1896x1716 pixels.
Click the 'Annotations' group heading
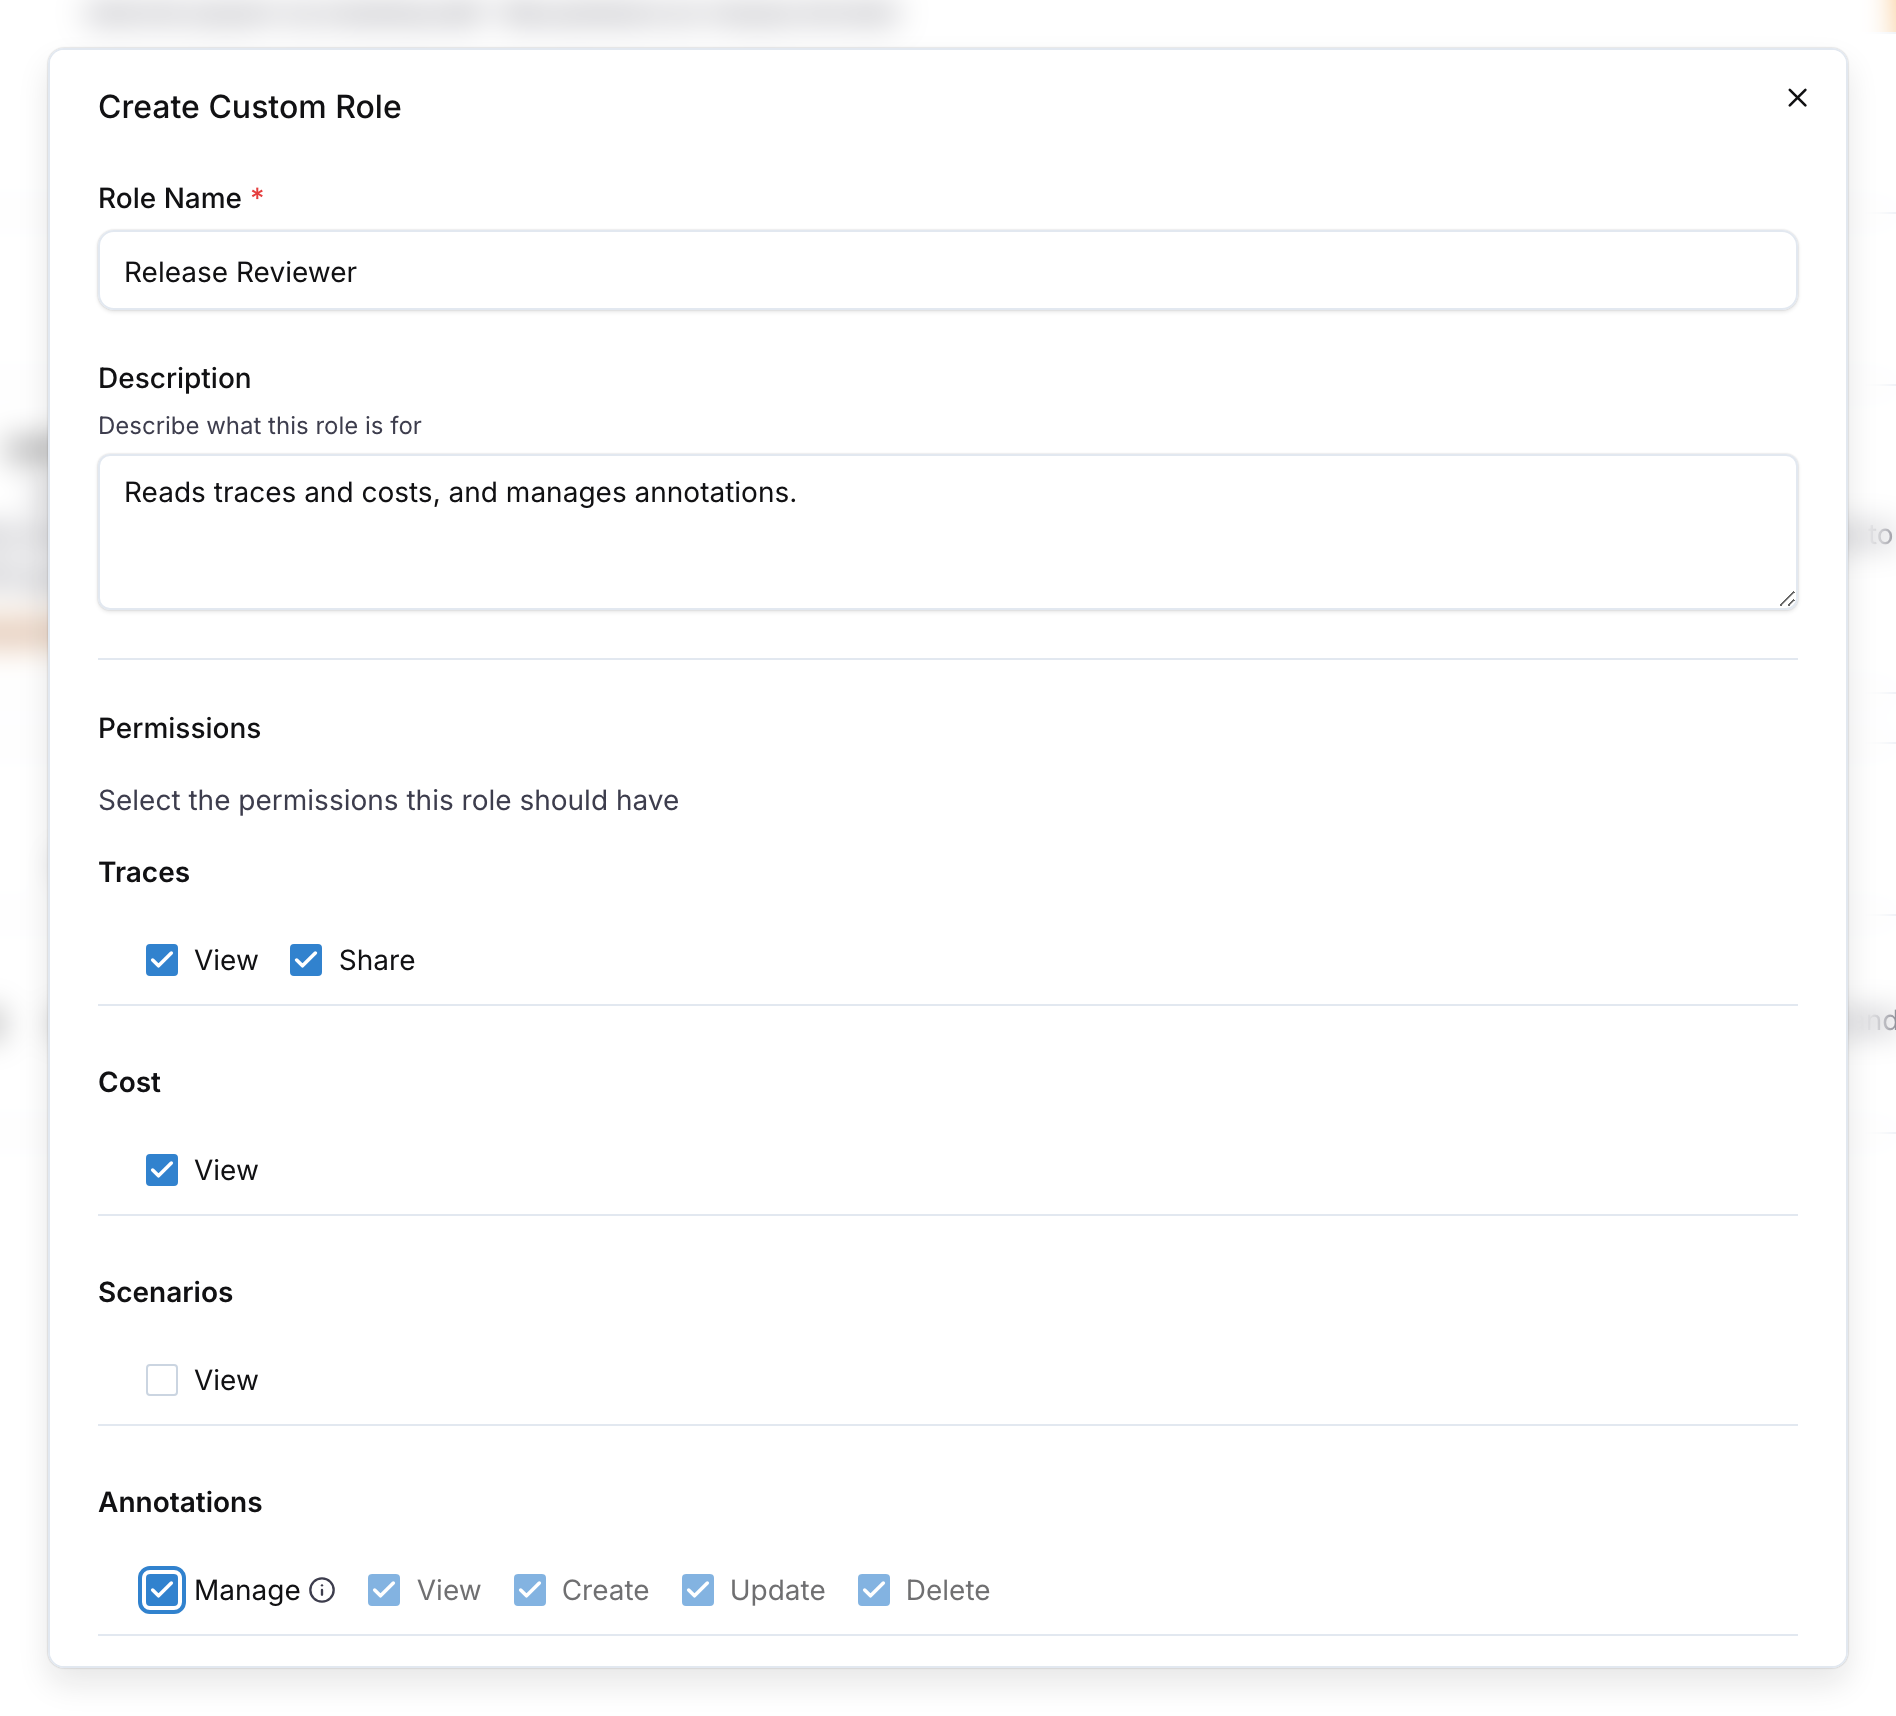tap(180, 1502)
